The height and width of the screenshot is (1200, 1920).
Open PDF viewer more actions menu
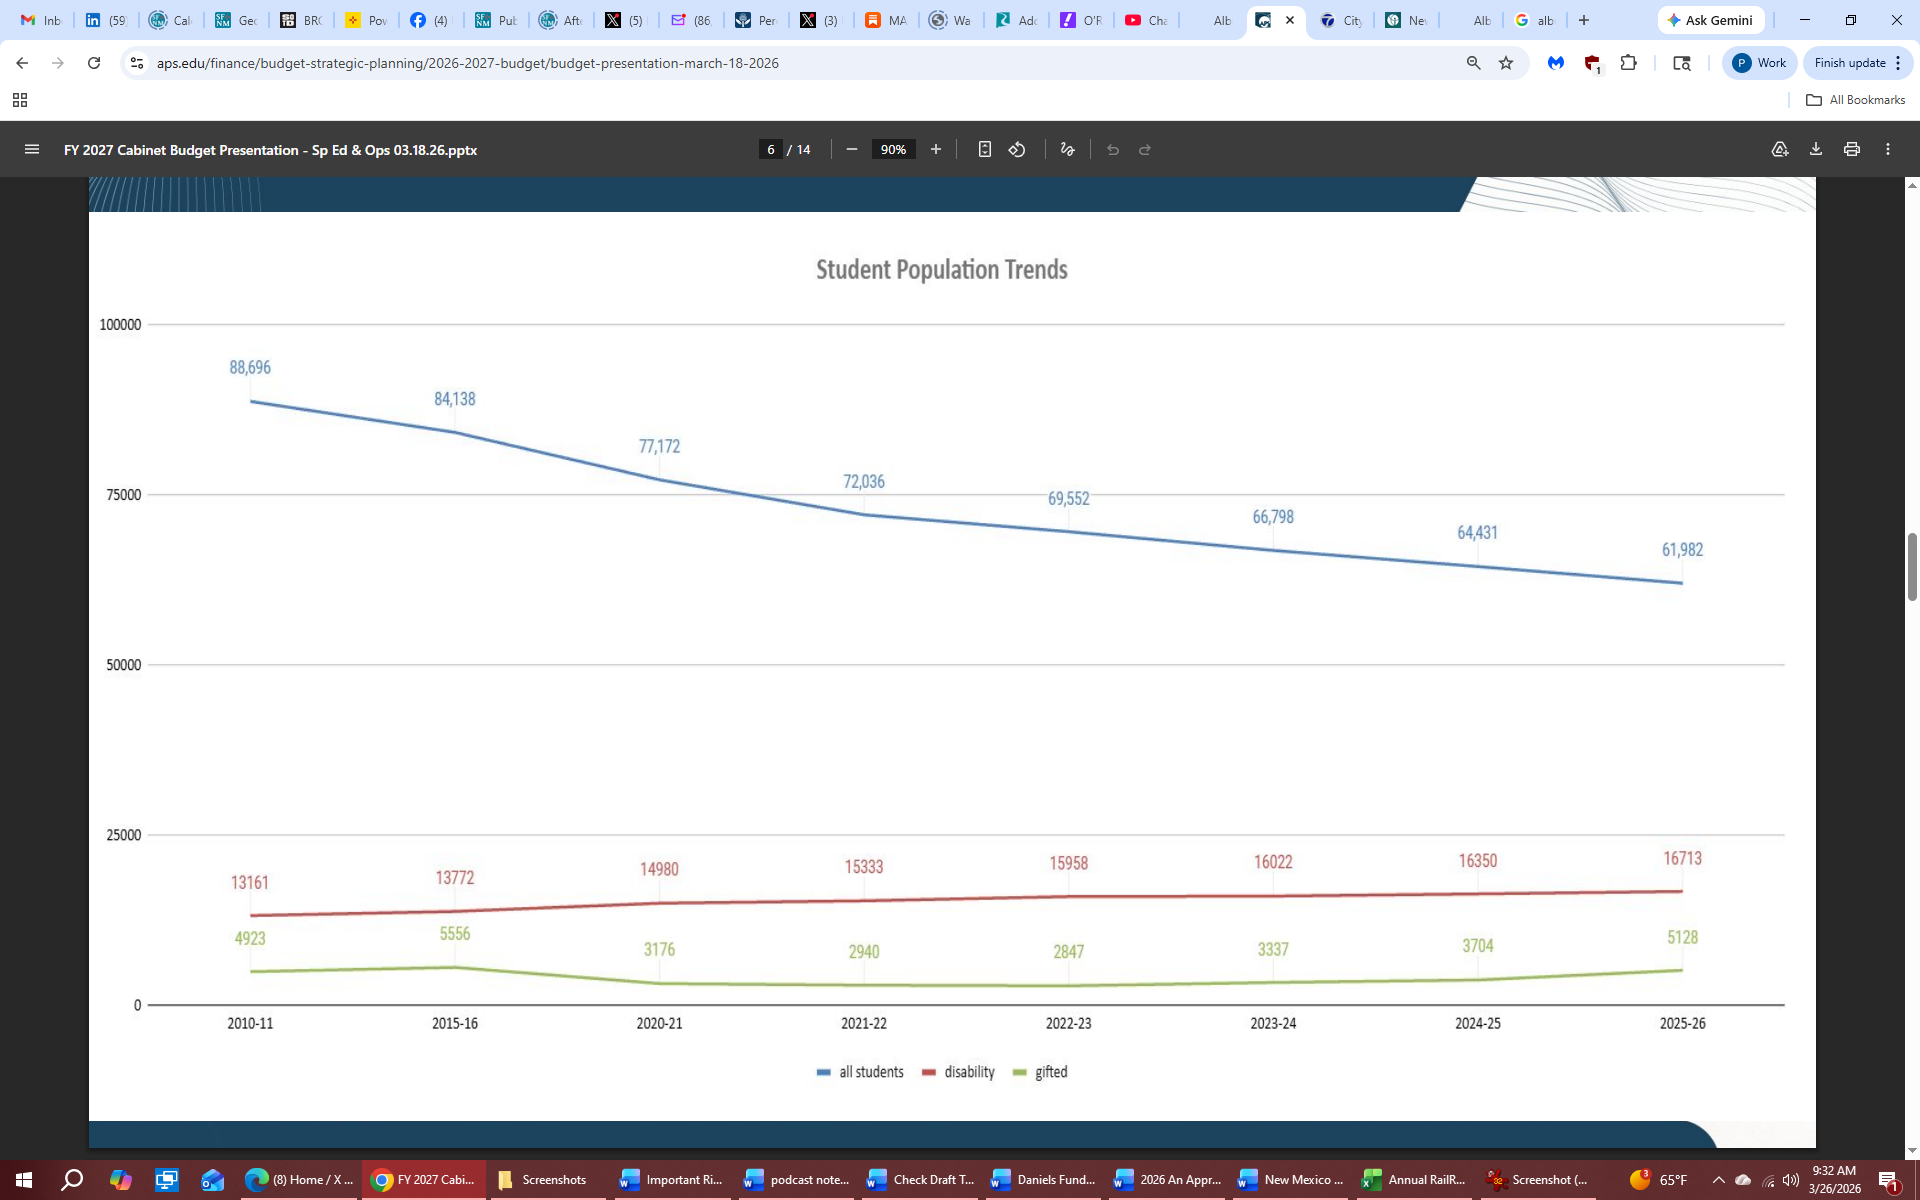click(1888, 149)
